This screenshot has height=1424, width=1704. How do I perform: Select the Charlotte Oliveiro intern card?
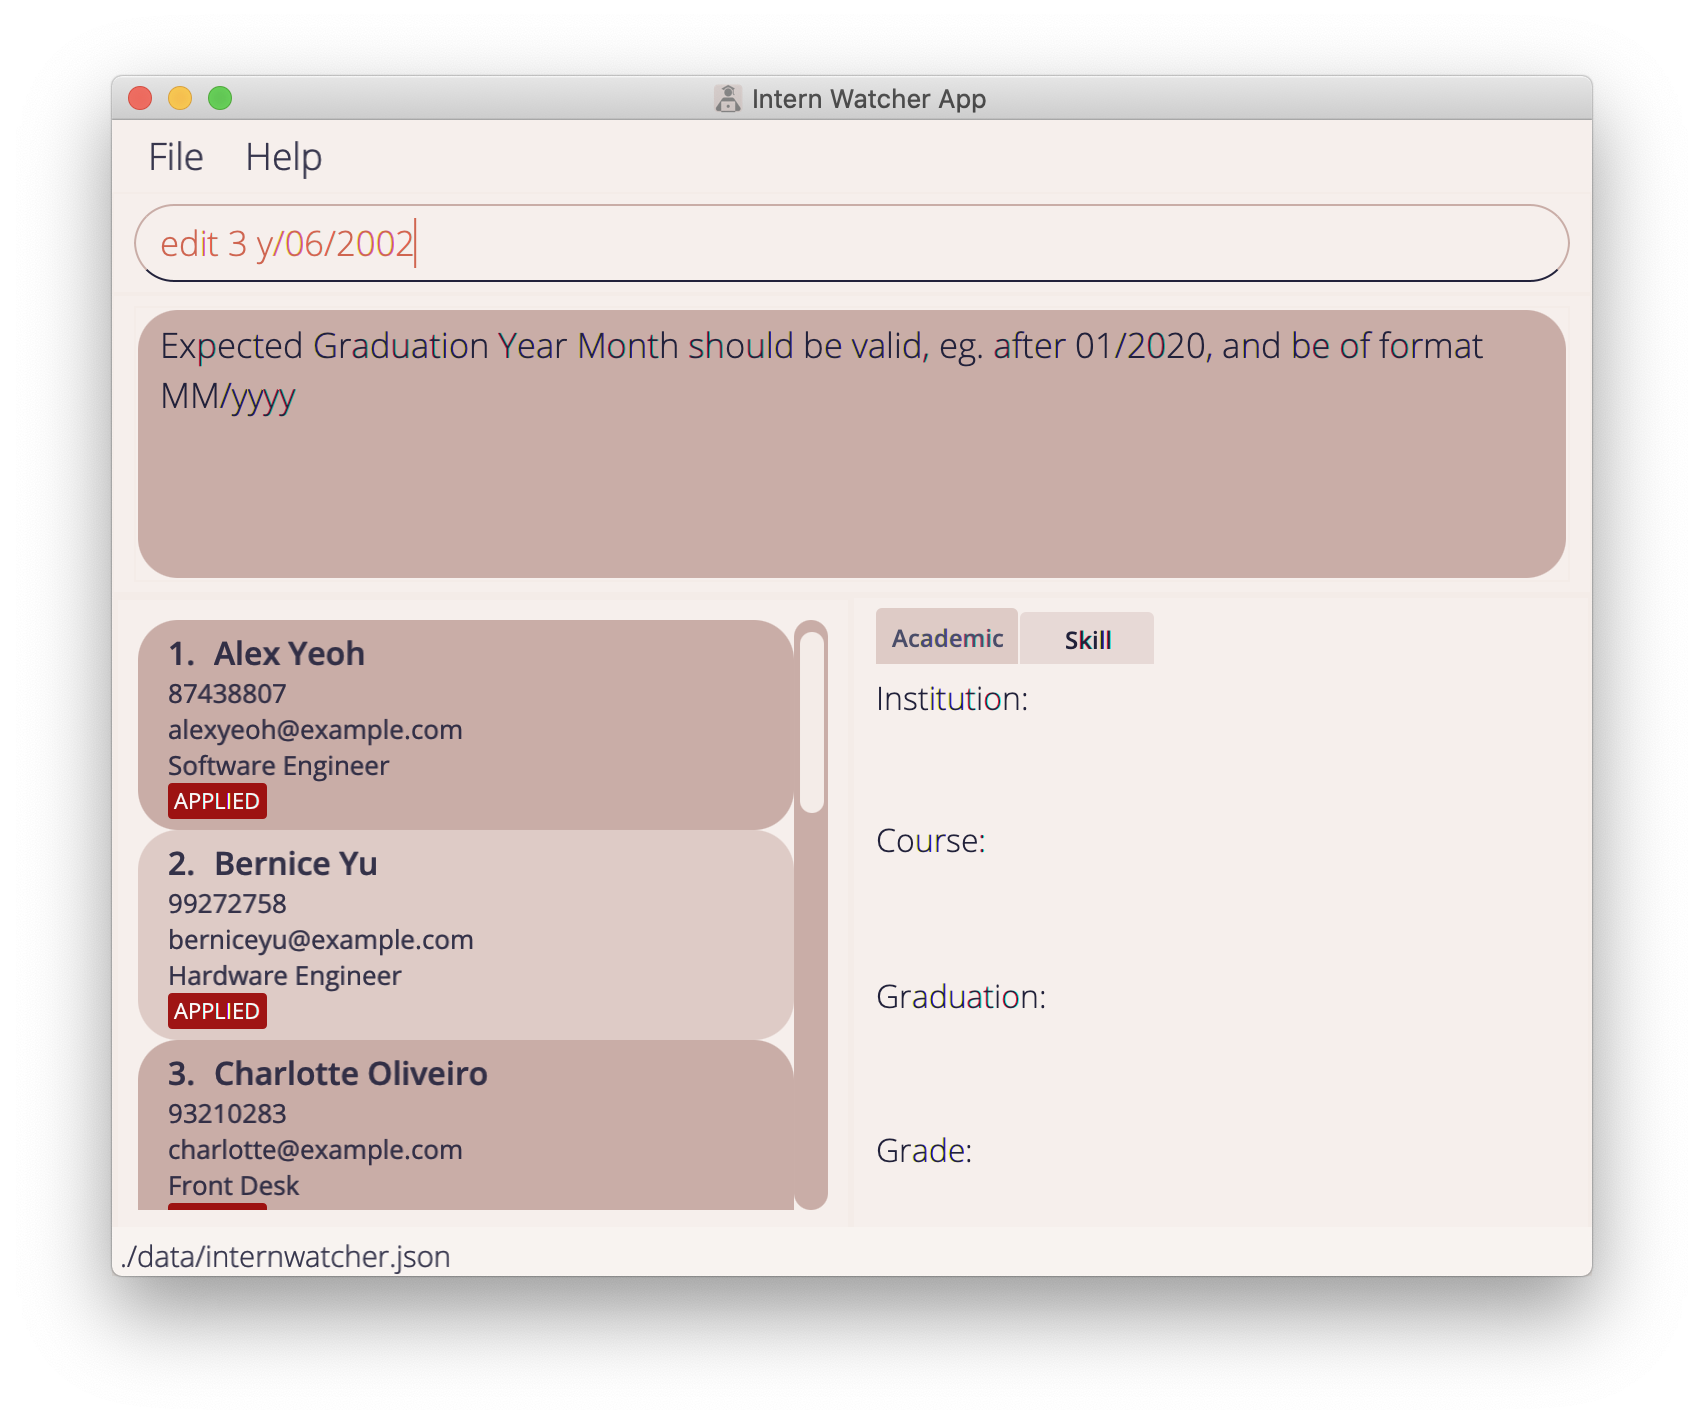point(466,1125)
